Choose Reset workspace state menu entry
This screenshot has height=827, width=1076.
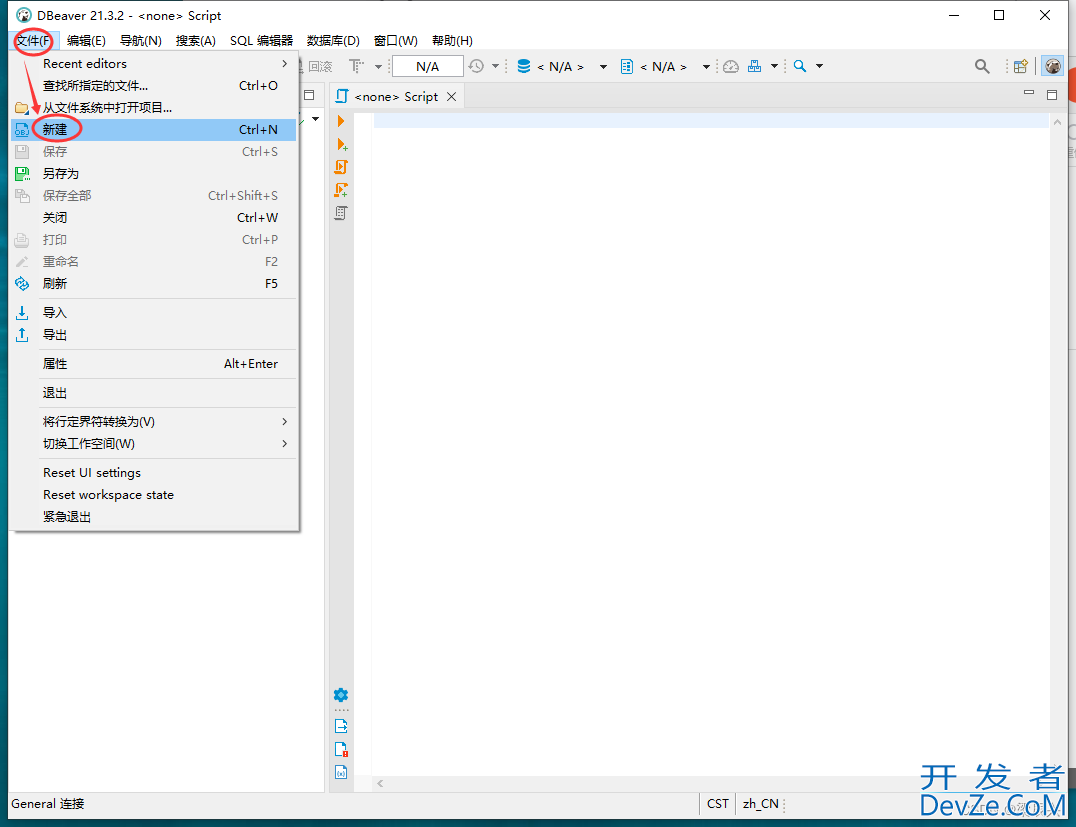pyautogui.click(x=154, y=495)
